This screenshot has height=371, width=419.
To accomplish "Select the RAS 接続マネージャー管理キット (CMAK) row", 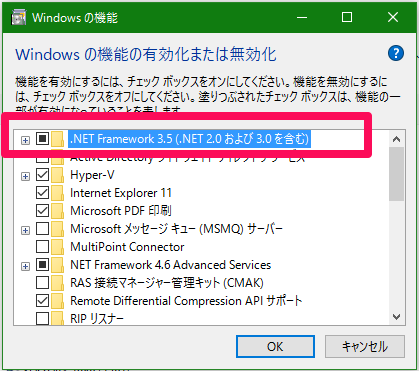I will tap(167, 283).
